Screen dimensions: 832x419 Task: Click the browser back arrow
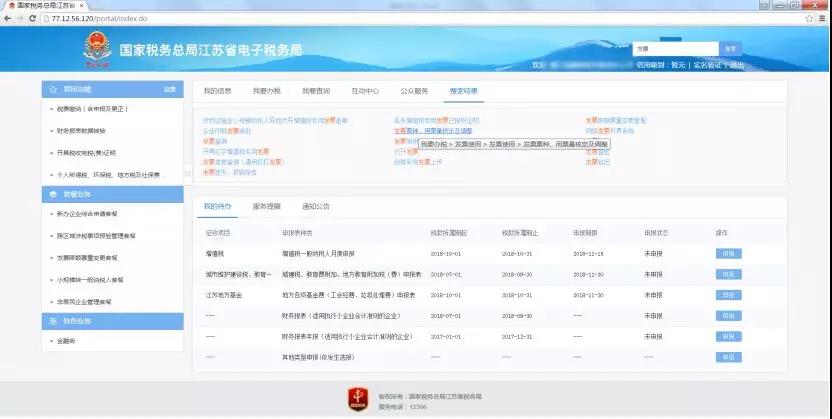8,18
